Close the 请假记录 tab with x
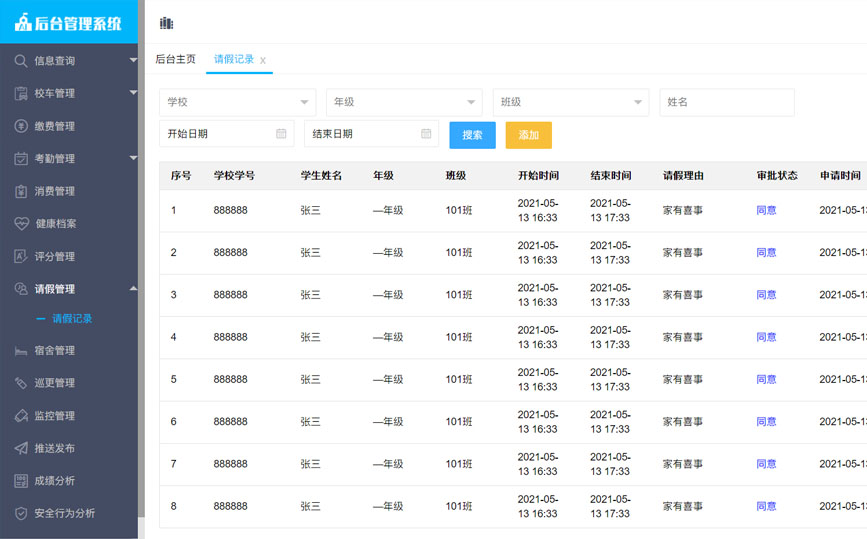 click(x=263, y=60)
